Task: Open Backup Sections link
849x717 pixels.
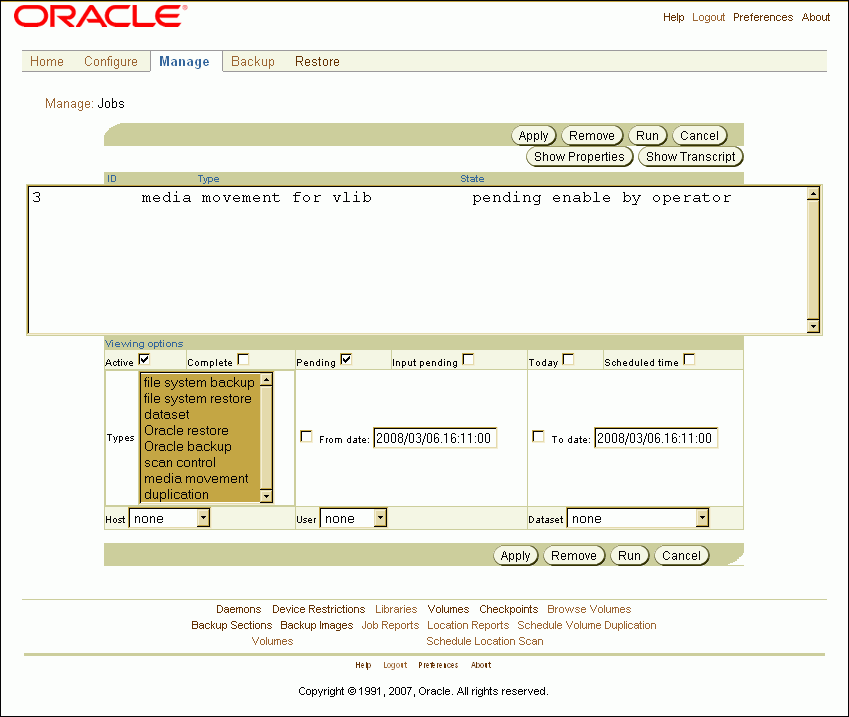Action: tap(232, 625)
